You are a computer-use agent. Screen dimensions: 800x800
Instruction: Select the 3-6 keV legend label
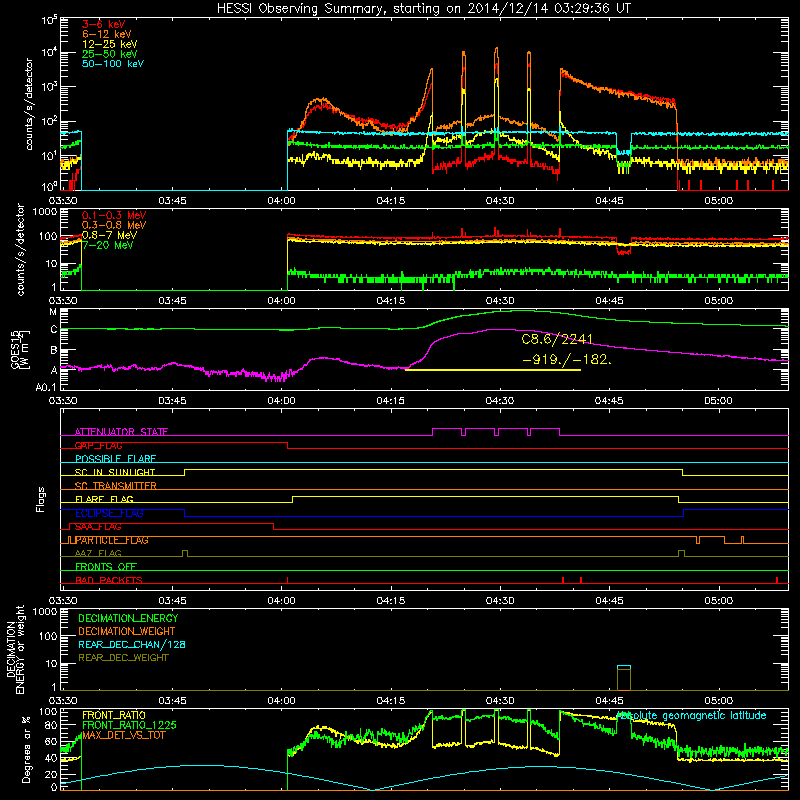click(103, 24)
